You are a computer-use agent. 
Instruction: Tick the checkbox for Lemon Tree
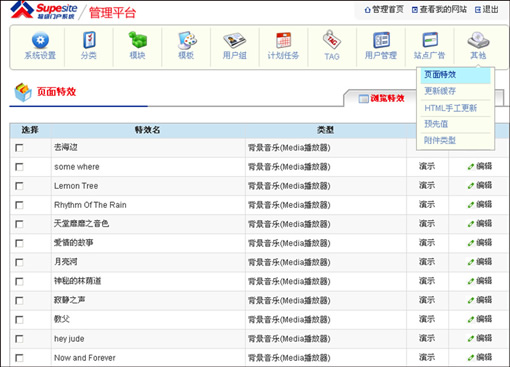tap(19, 186)
